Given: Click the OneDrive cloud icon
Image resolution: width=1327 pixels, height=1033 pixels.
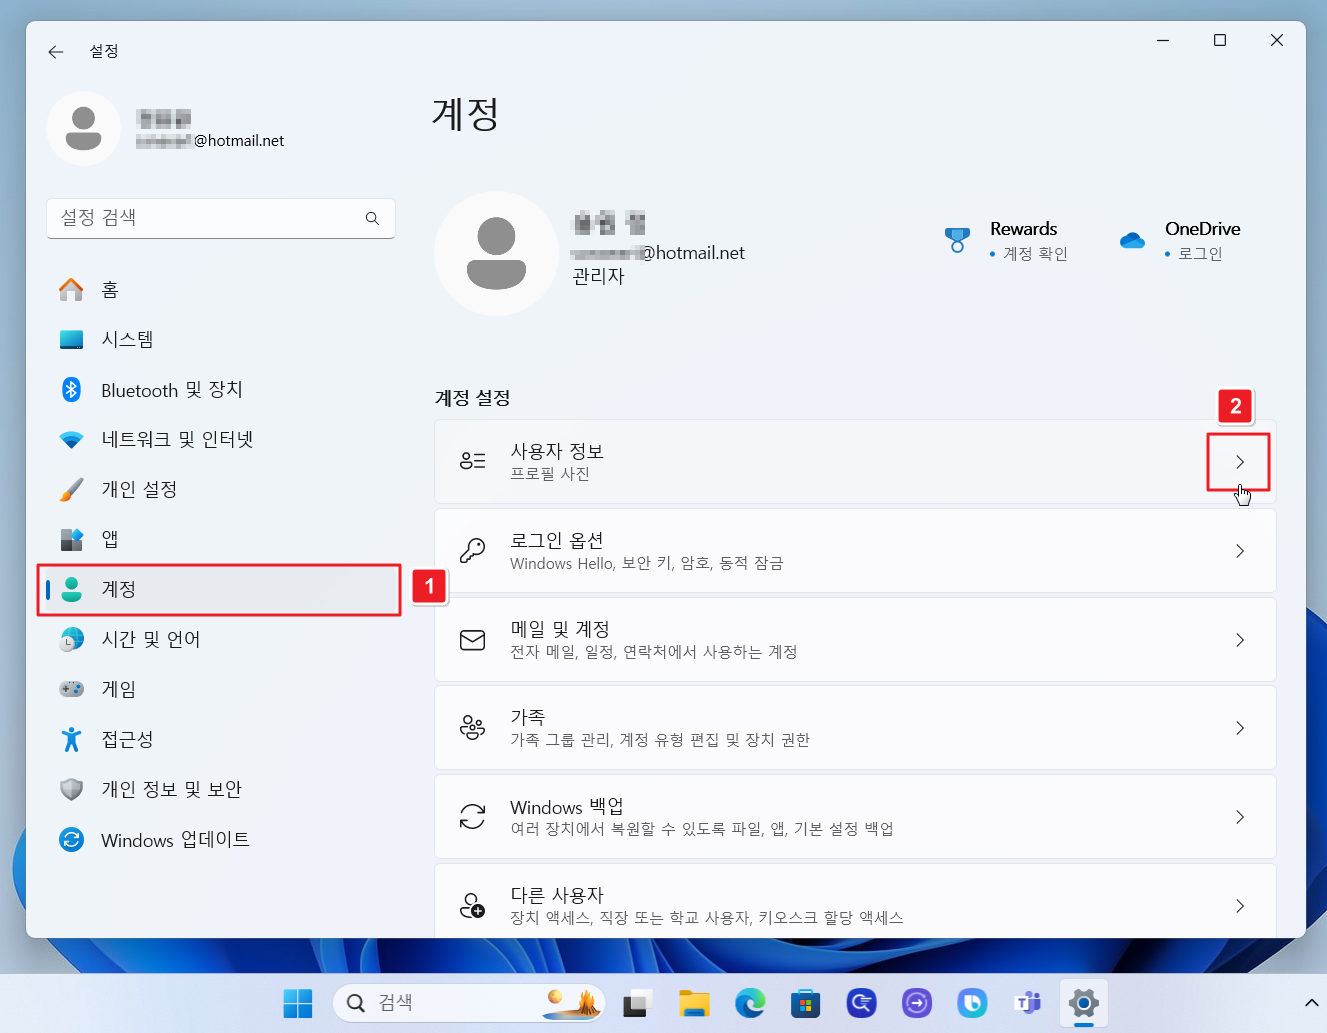Looking at the screenshot, I should (1131, 240).
